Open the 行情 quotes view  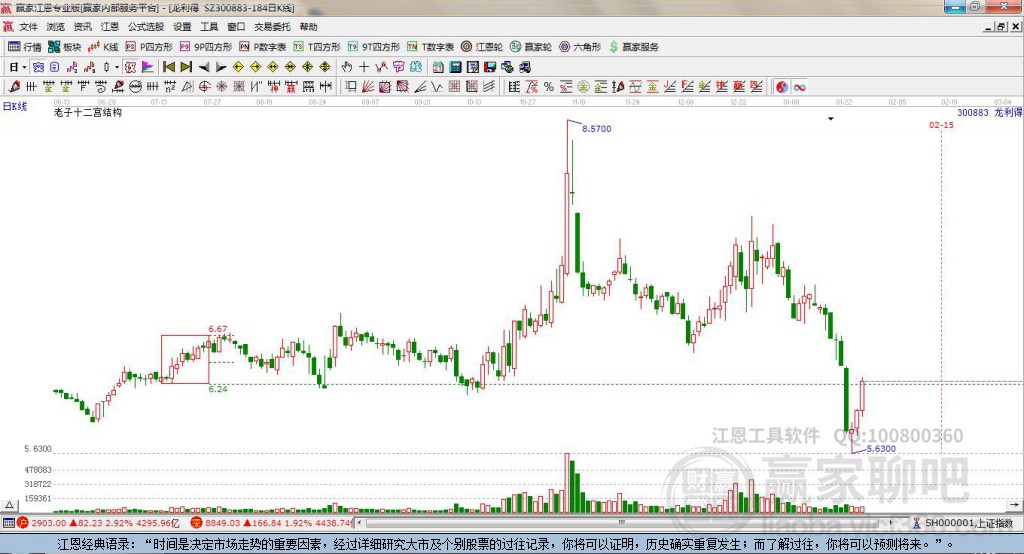(24, 47)
